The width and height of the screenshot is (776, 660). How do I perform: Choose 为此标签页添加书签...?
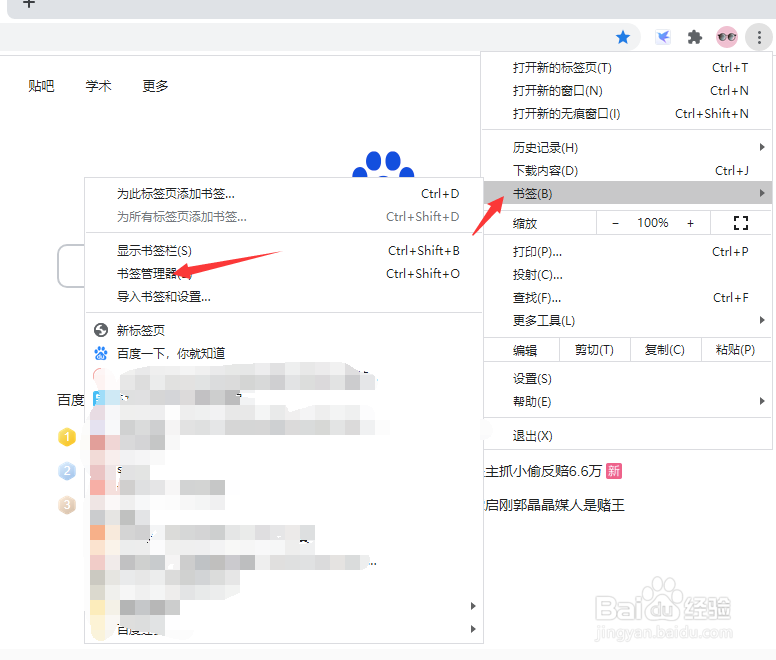[x=284, y=193]
